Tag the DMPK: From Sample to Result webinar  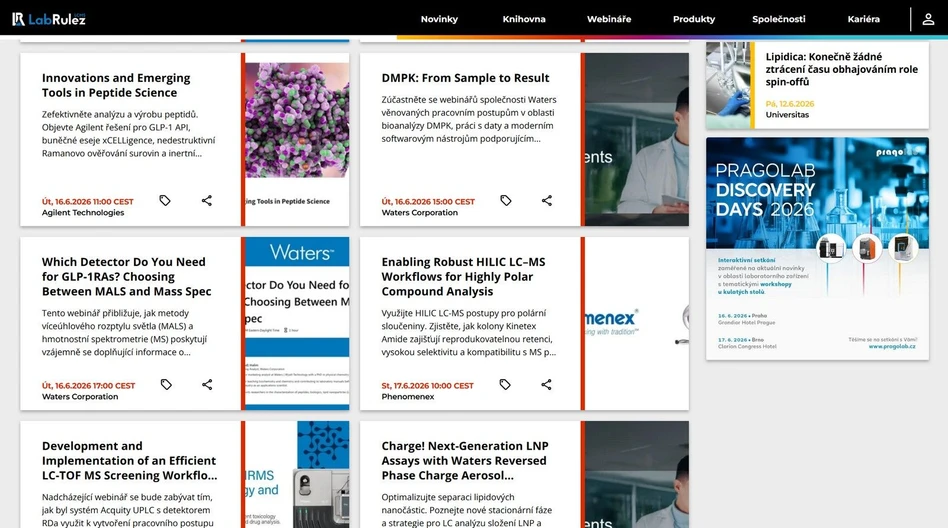[506, 200]
